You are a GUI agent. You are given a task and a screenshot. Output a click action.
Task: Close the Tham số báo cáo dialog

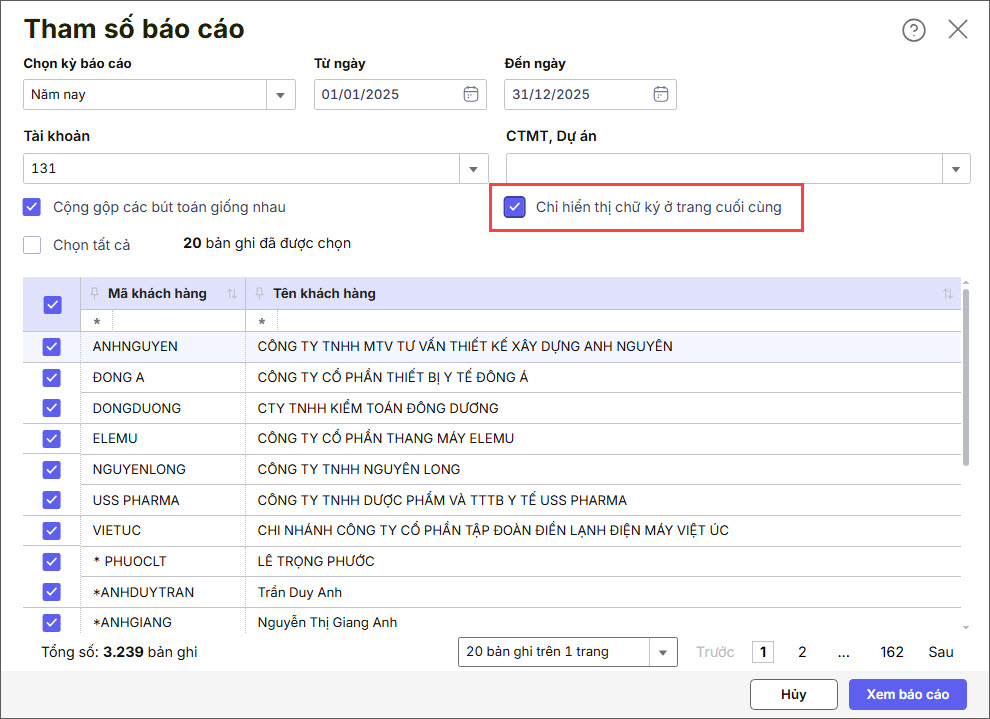(957, 30)
